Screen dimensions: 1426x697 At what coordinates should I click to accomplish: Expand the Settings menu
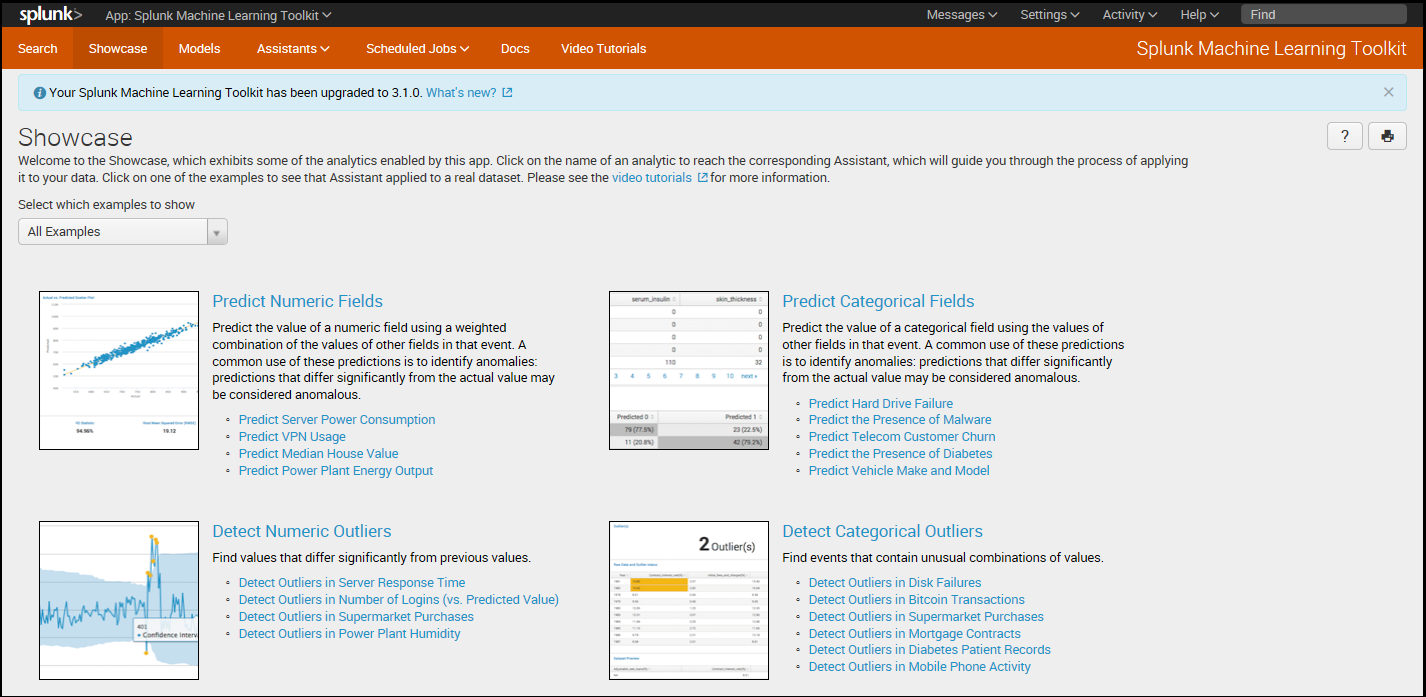(1050, 15)
